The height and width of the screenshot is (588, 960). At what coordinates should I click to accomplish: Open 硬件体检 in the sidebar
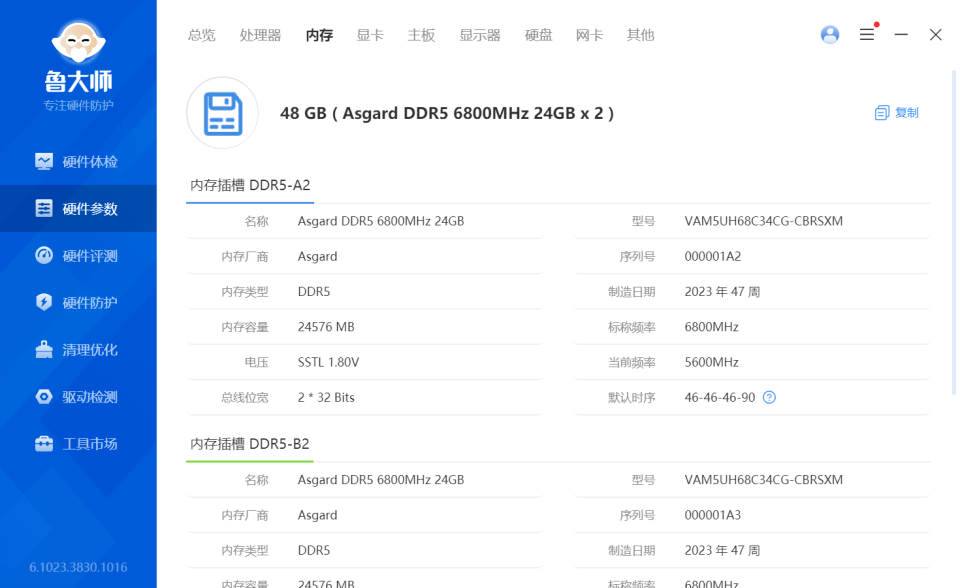78,162
